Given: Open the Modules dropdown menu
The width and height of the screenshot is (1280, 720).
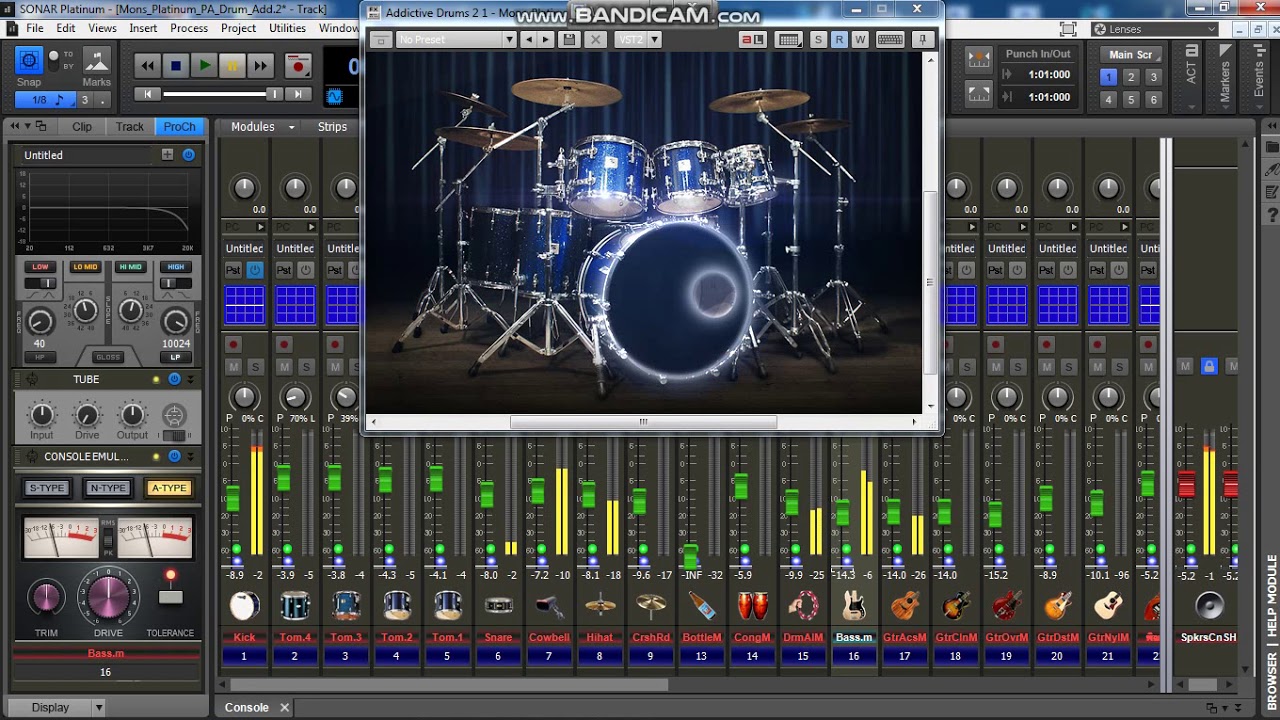Looking at the screenshot, I should [x=263, y=127].
